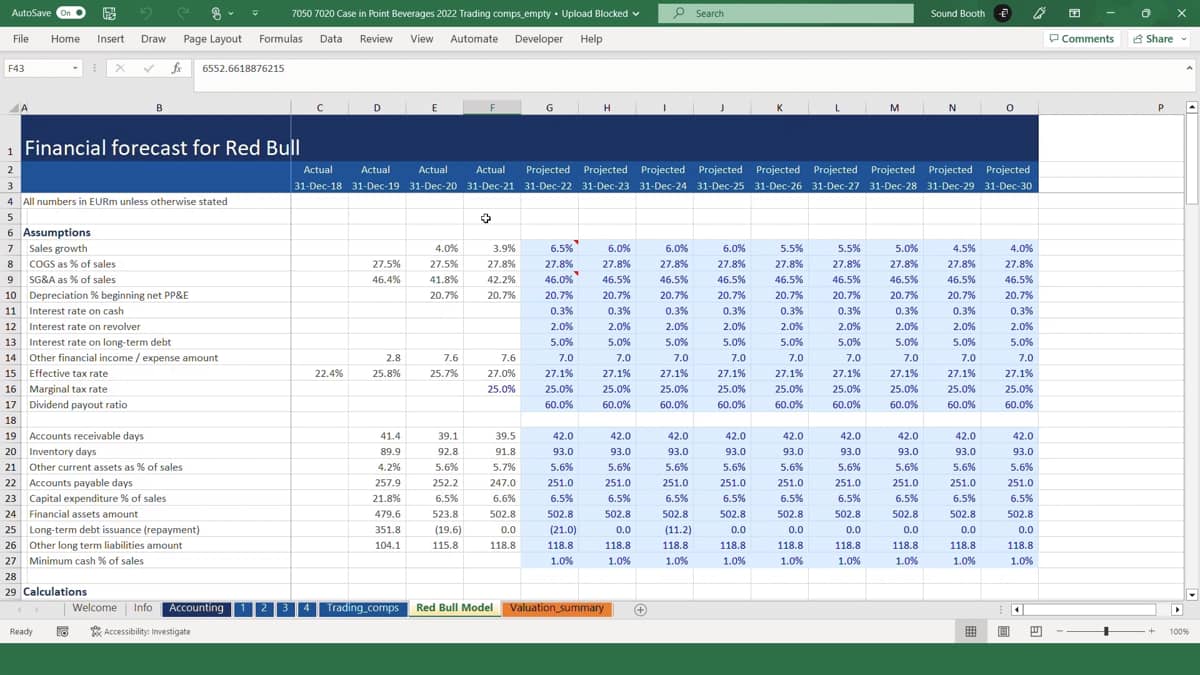Open the Customize Quick Access Toolbar arrow
Screen dimensions: 1200x675
(x=255, y=13)
